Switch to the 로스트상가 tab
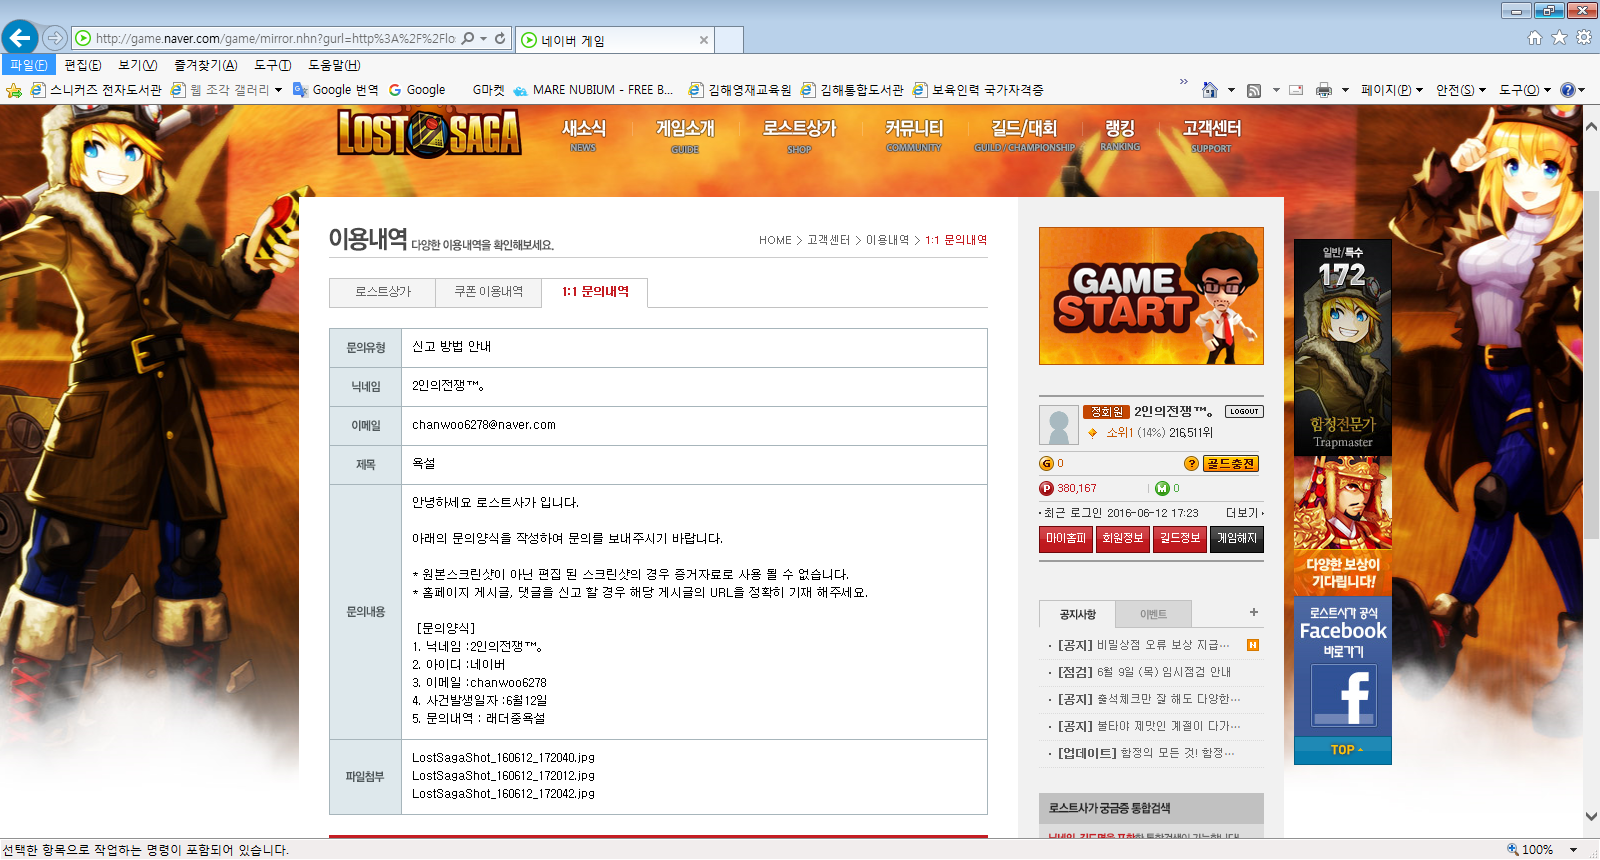 pyautogui.click(x=383, y=292)
